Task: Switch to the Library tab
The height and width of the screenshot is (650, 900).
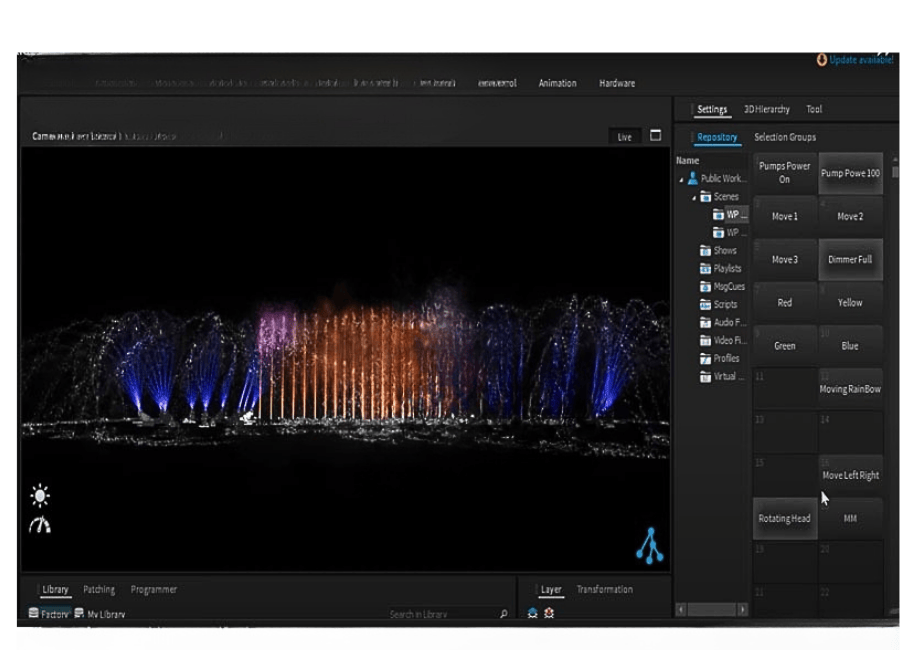Action: 55,589
